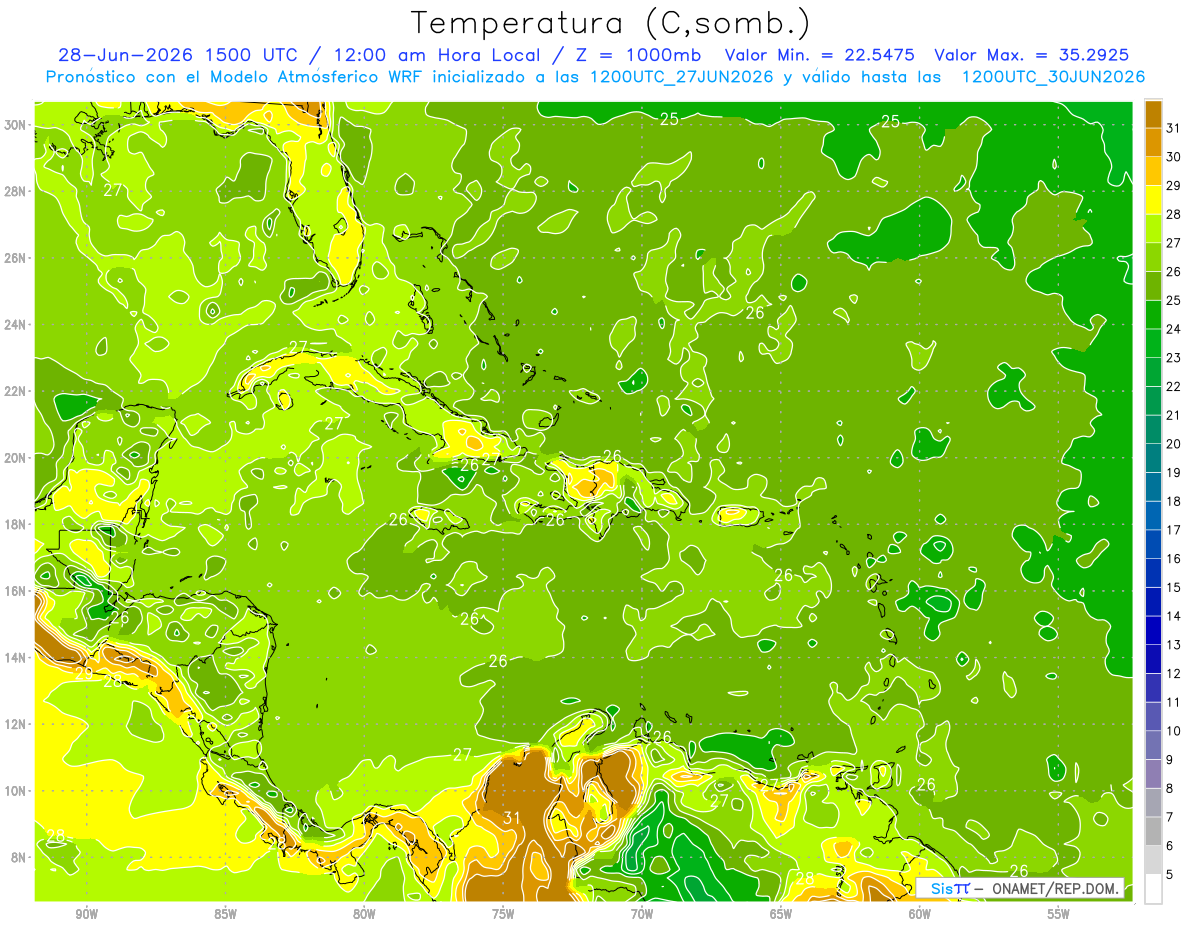Click the 8N latitude axis label

20,857
